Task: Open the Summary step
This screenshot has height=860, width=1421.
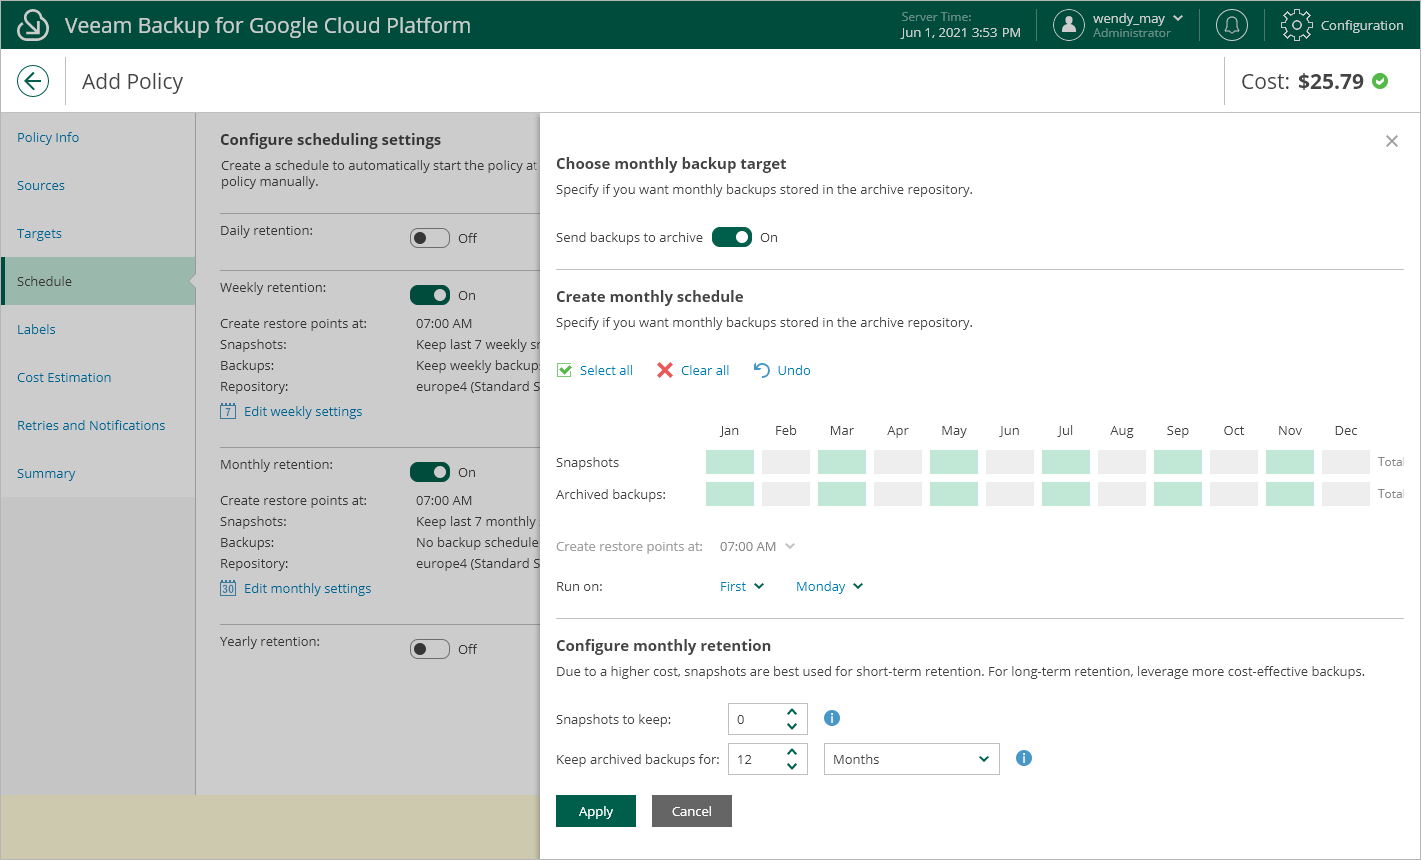Action: [46, 473]
